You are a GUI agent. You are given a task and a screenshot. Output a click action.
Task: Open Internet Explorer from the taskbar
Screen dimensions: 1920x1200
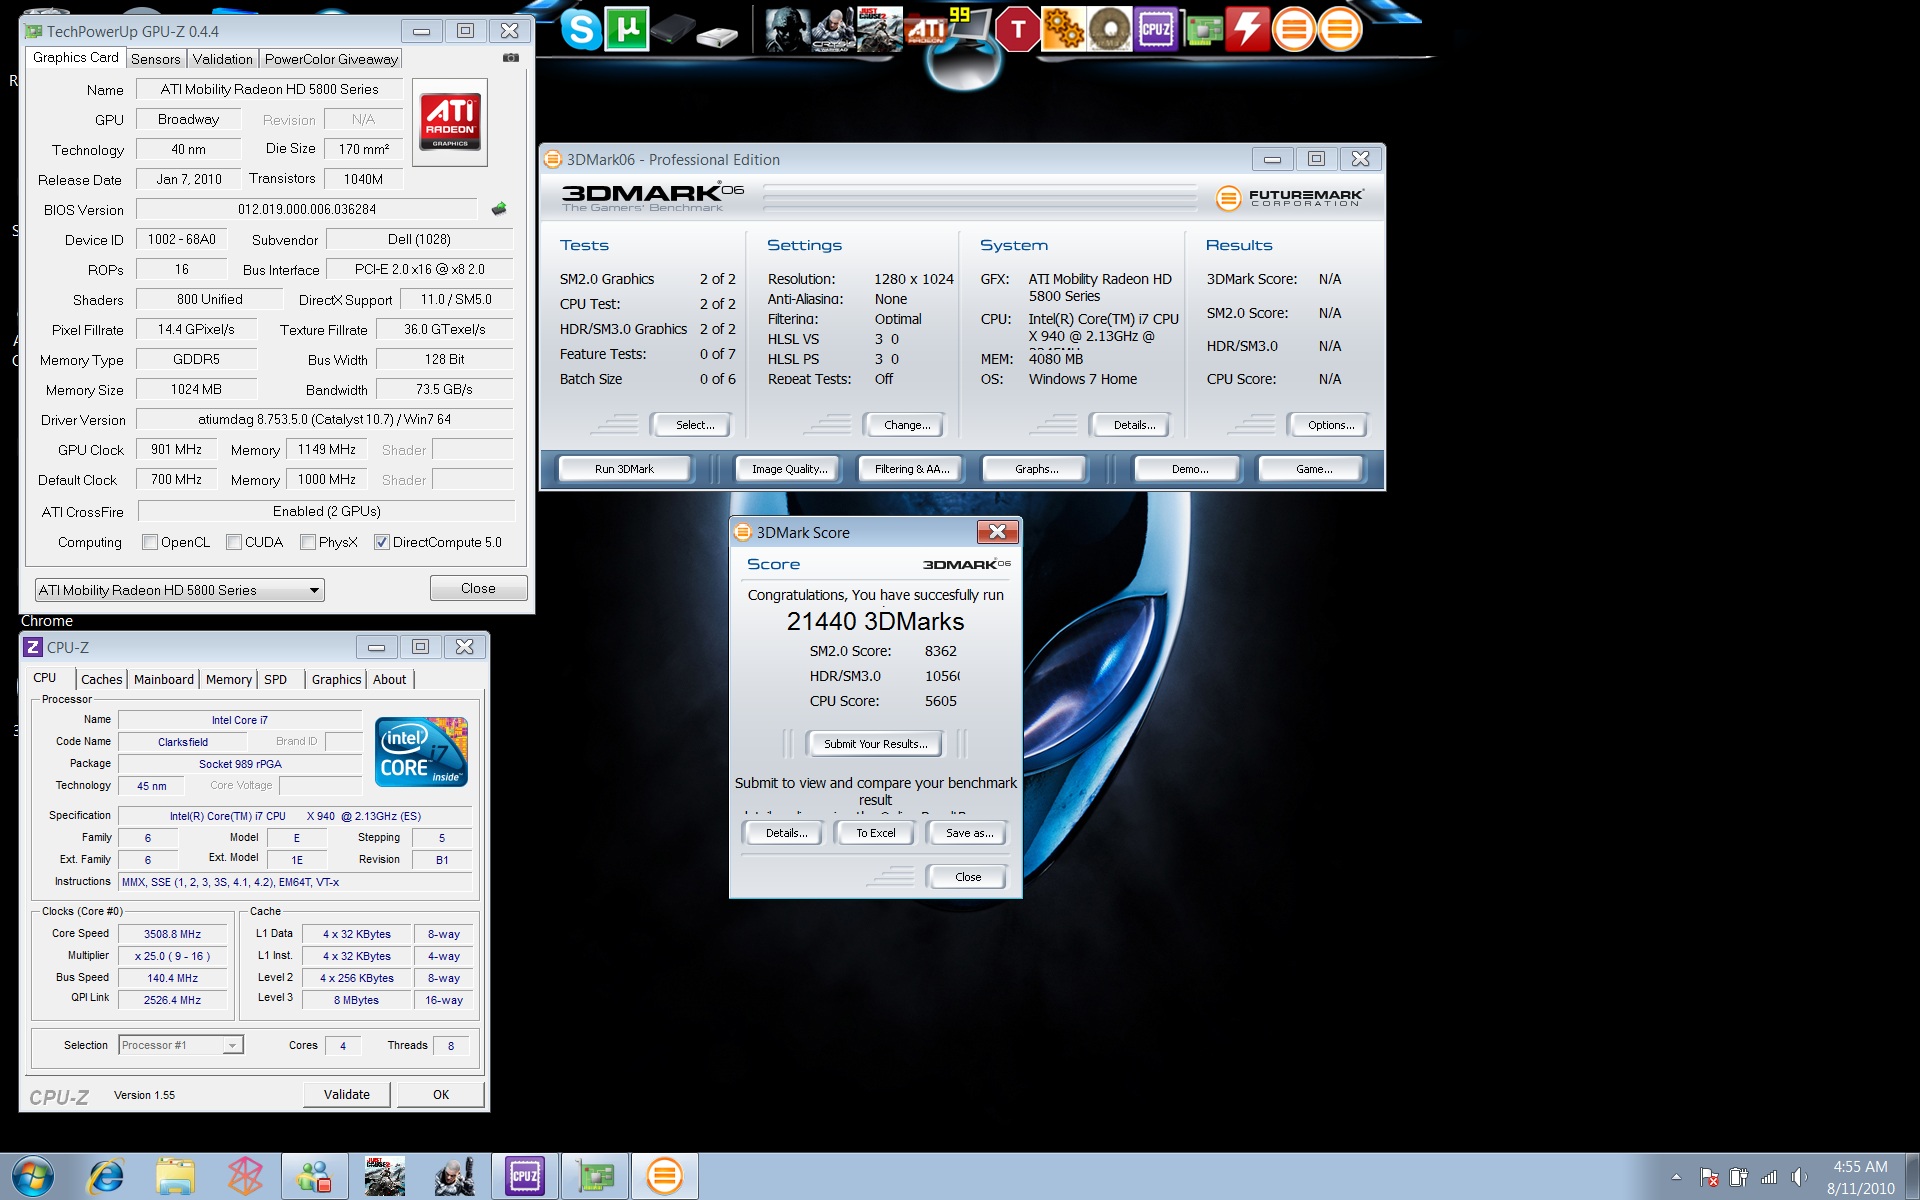coord(105,1176)
